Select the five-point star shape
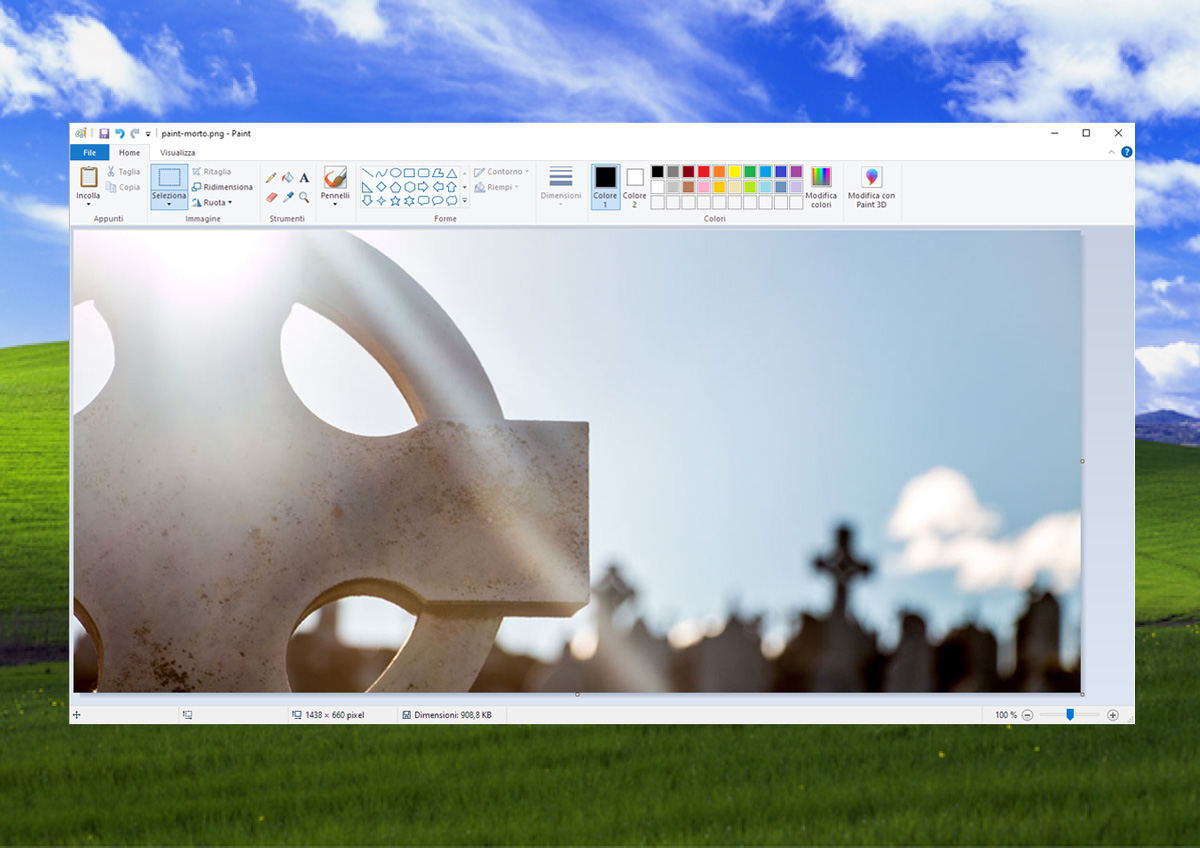 [x=395, y=201]
